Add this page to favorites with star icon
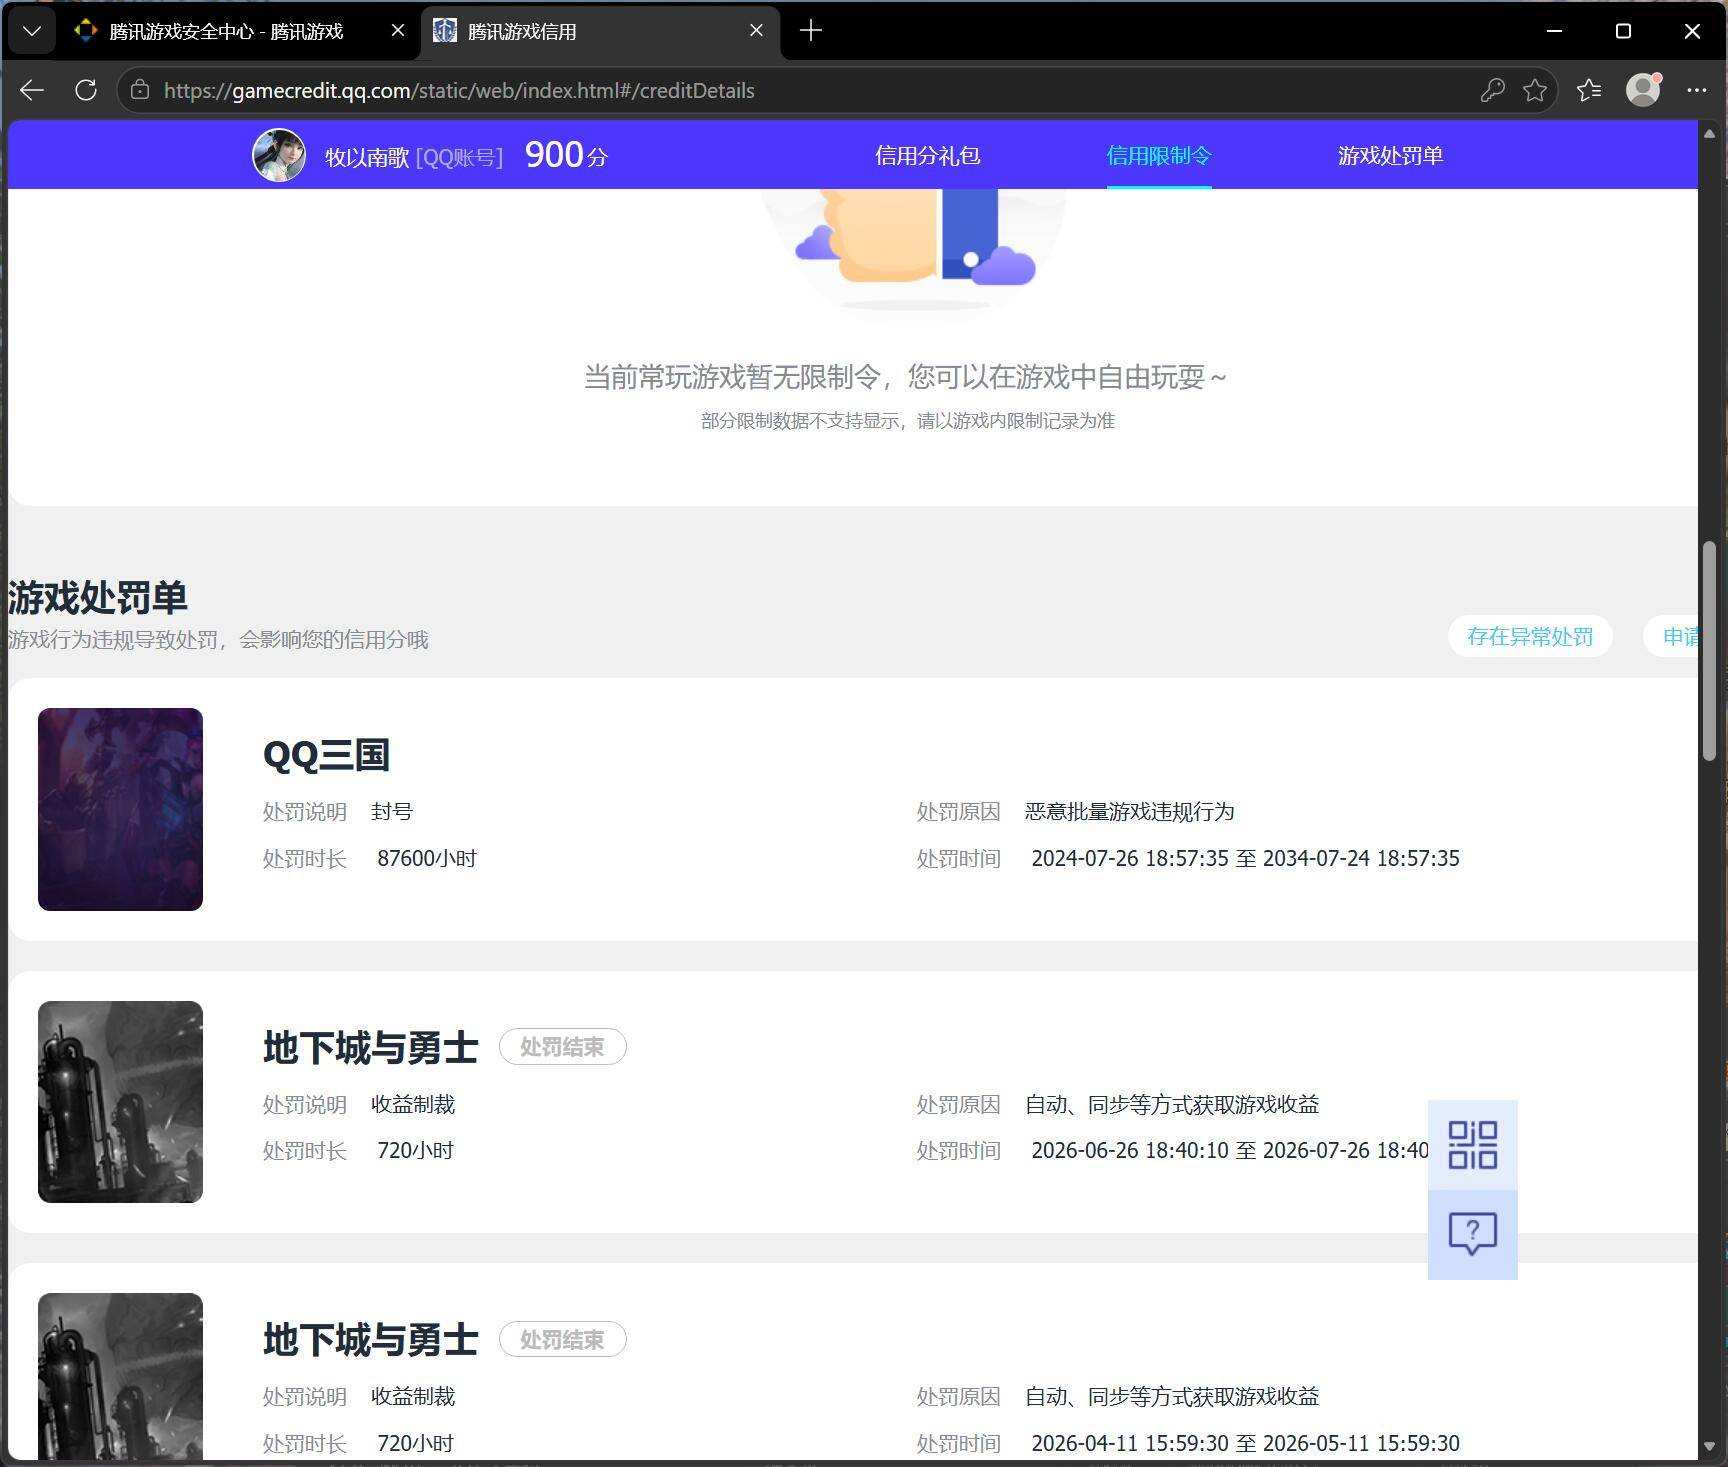This screenshot has width=1728, height=1467. [x=1535, y=90]
